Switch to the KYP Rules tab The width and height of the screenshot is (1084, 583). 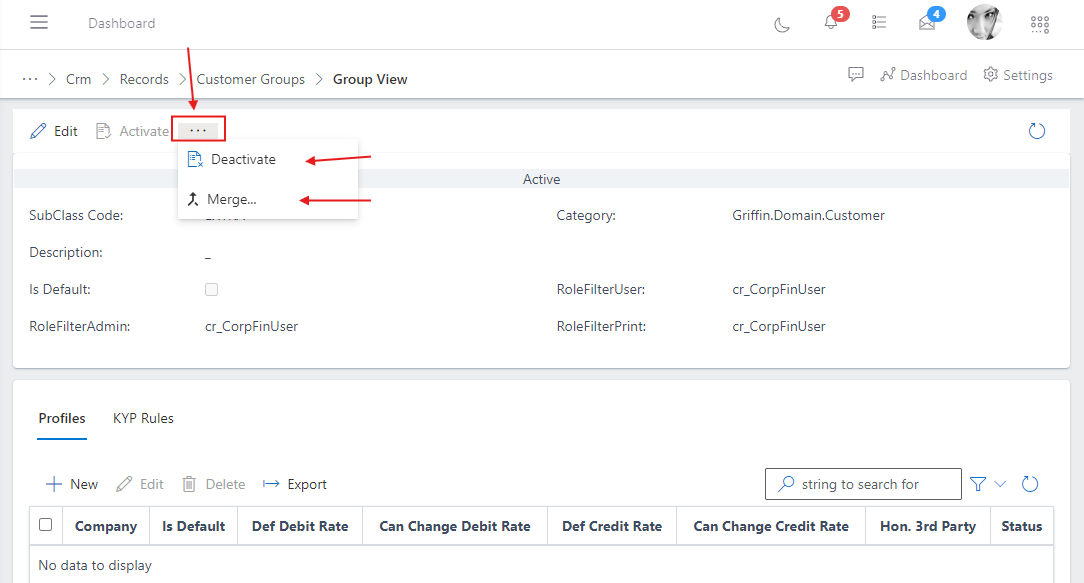(143, 418)
